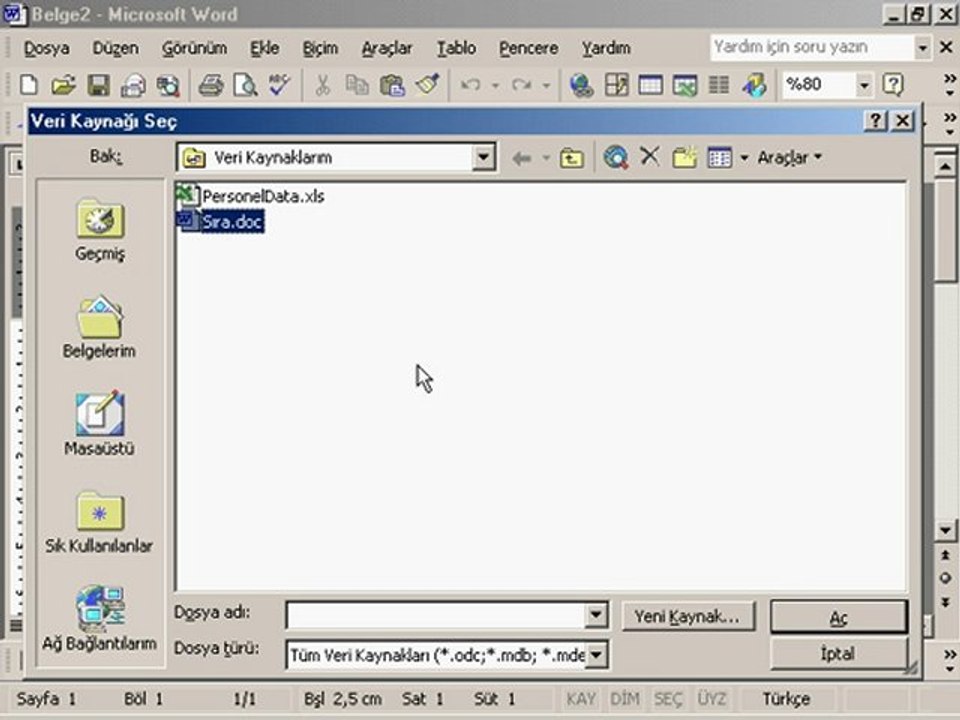Expand the Bak (Look in) folder dropdown
The image size is (960, 720).
484,157
